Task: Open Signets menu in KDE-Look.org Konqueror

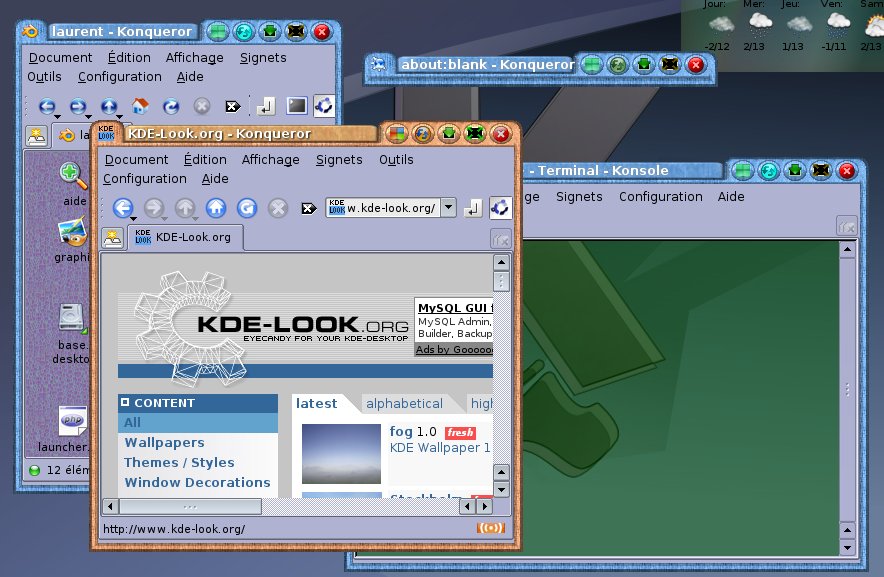Action: 339,160
